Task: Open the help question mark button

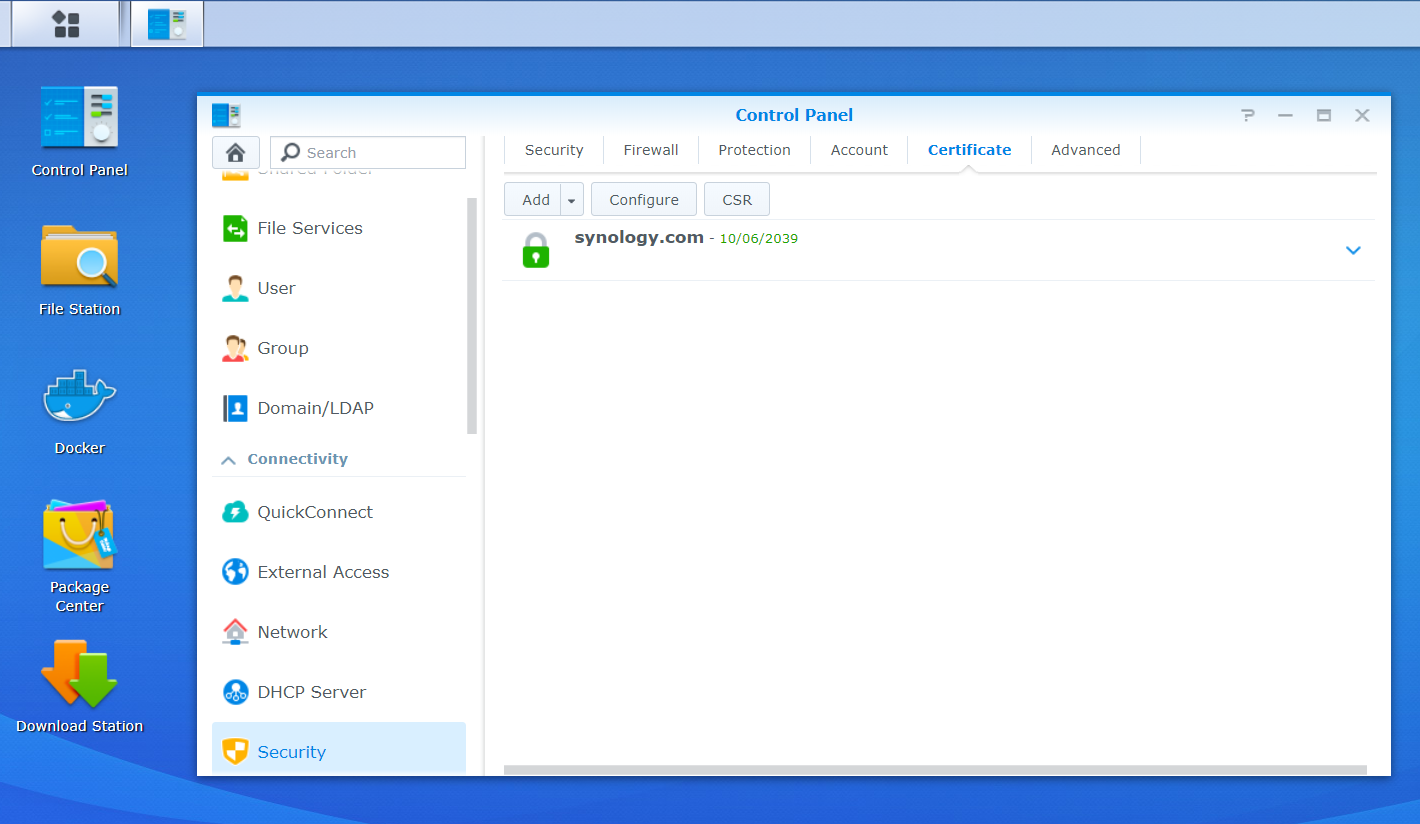Action: click(x=1248, y=115)
